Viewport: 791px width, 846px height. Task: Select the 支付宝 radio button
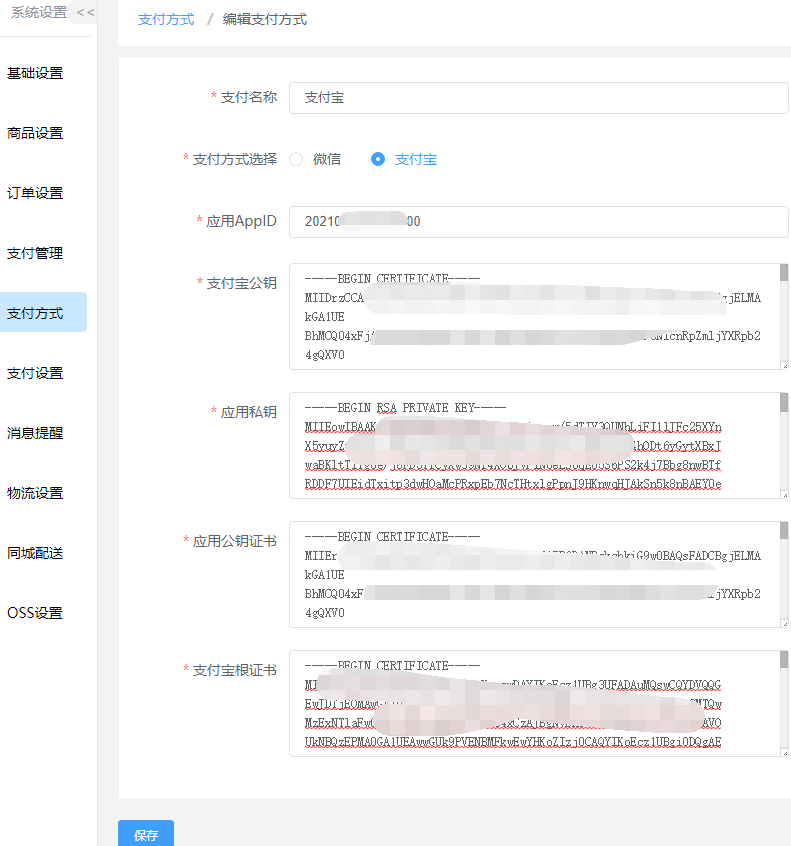378,159
